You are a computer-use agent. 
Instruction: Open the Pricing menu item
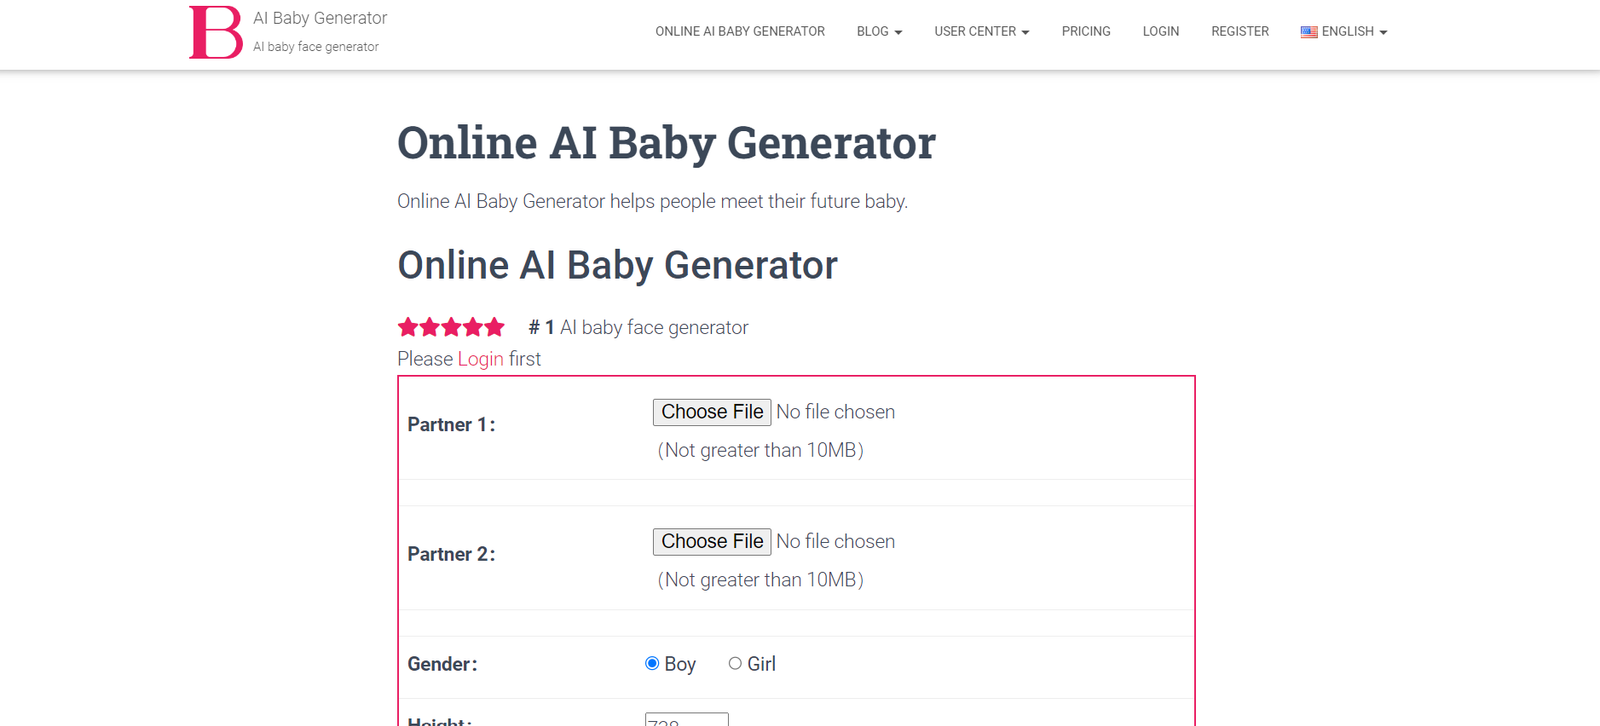[x=1086, y=32]
